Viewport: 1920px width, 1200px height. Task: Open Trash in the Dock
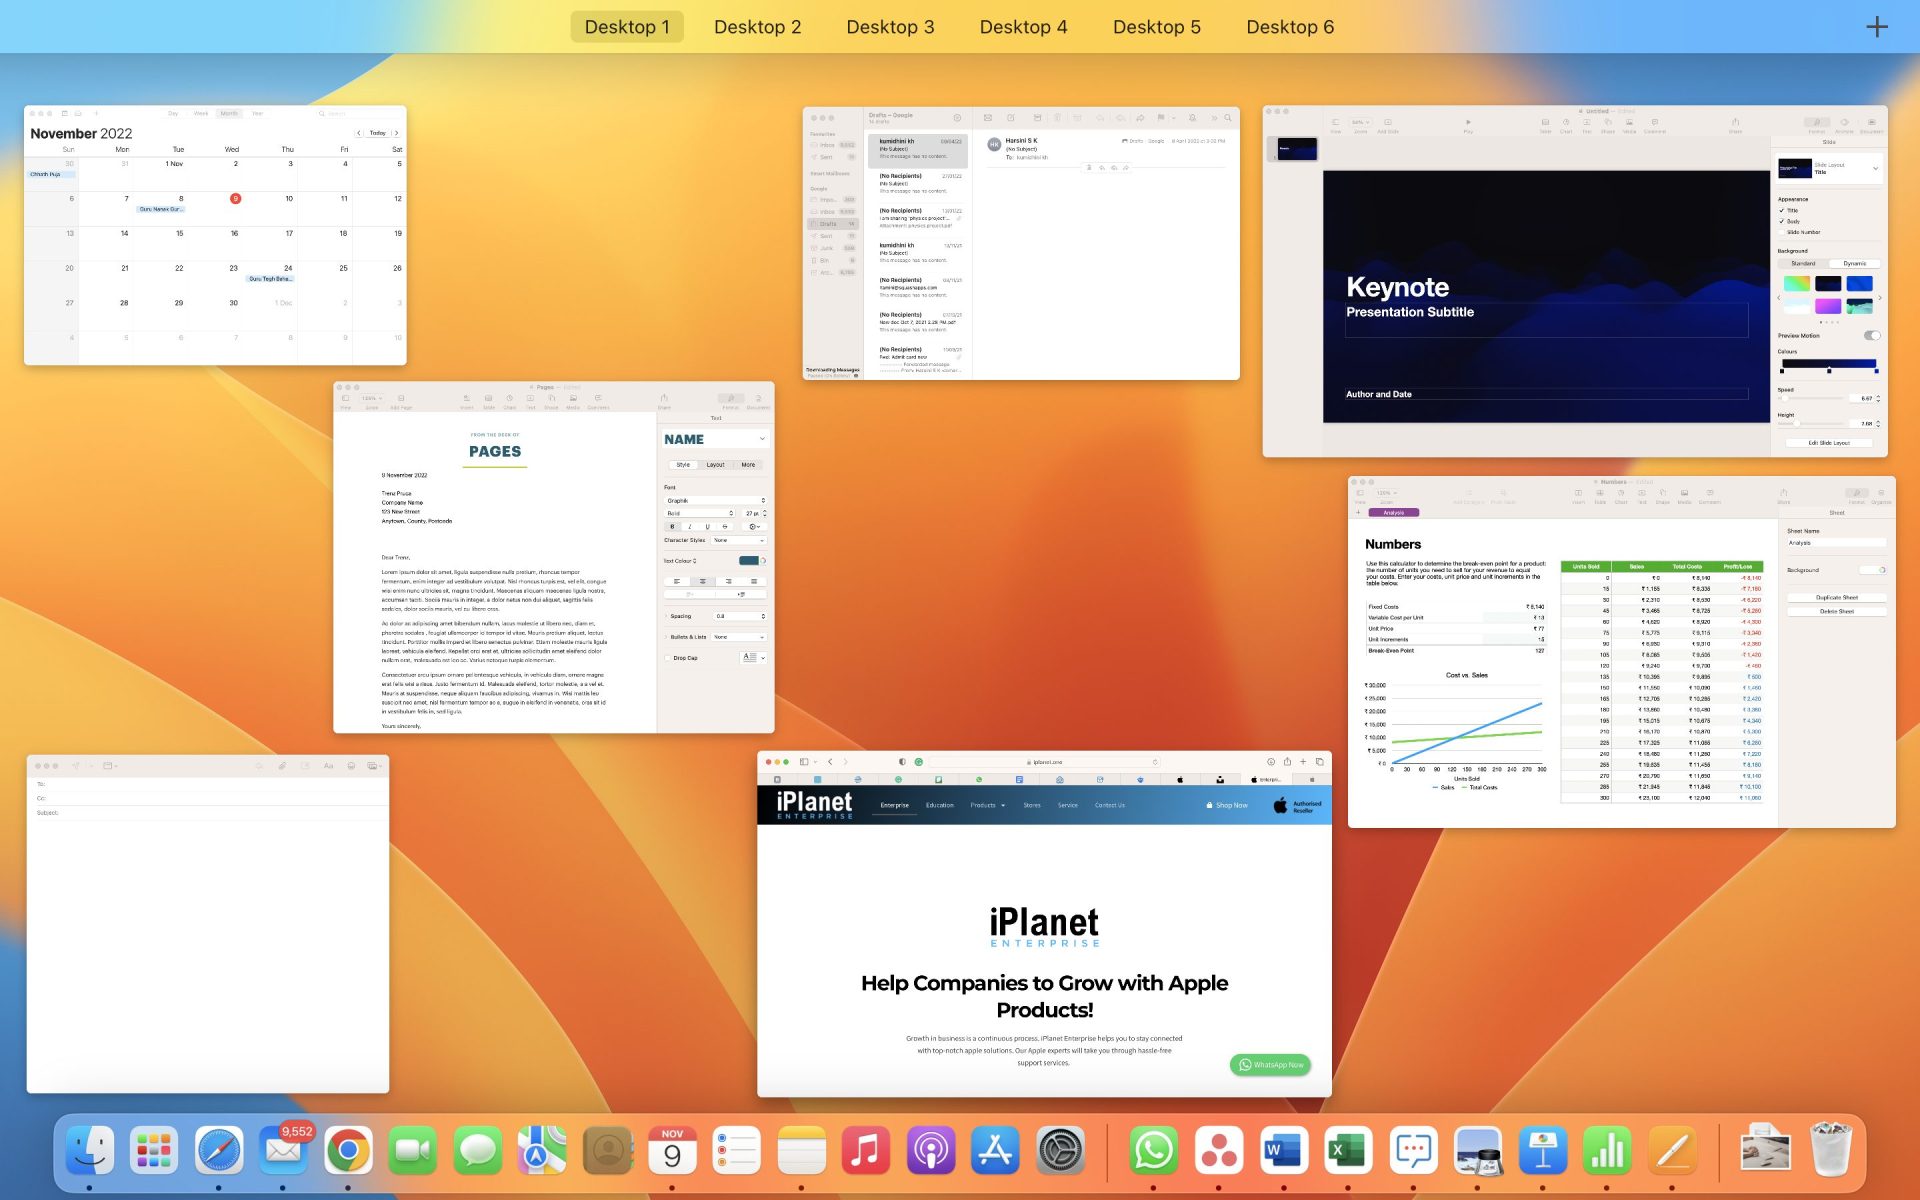coord(1831,1151)
